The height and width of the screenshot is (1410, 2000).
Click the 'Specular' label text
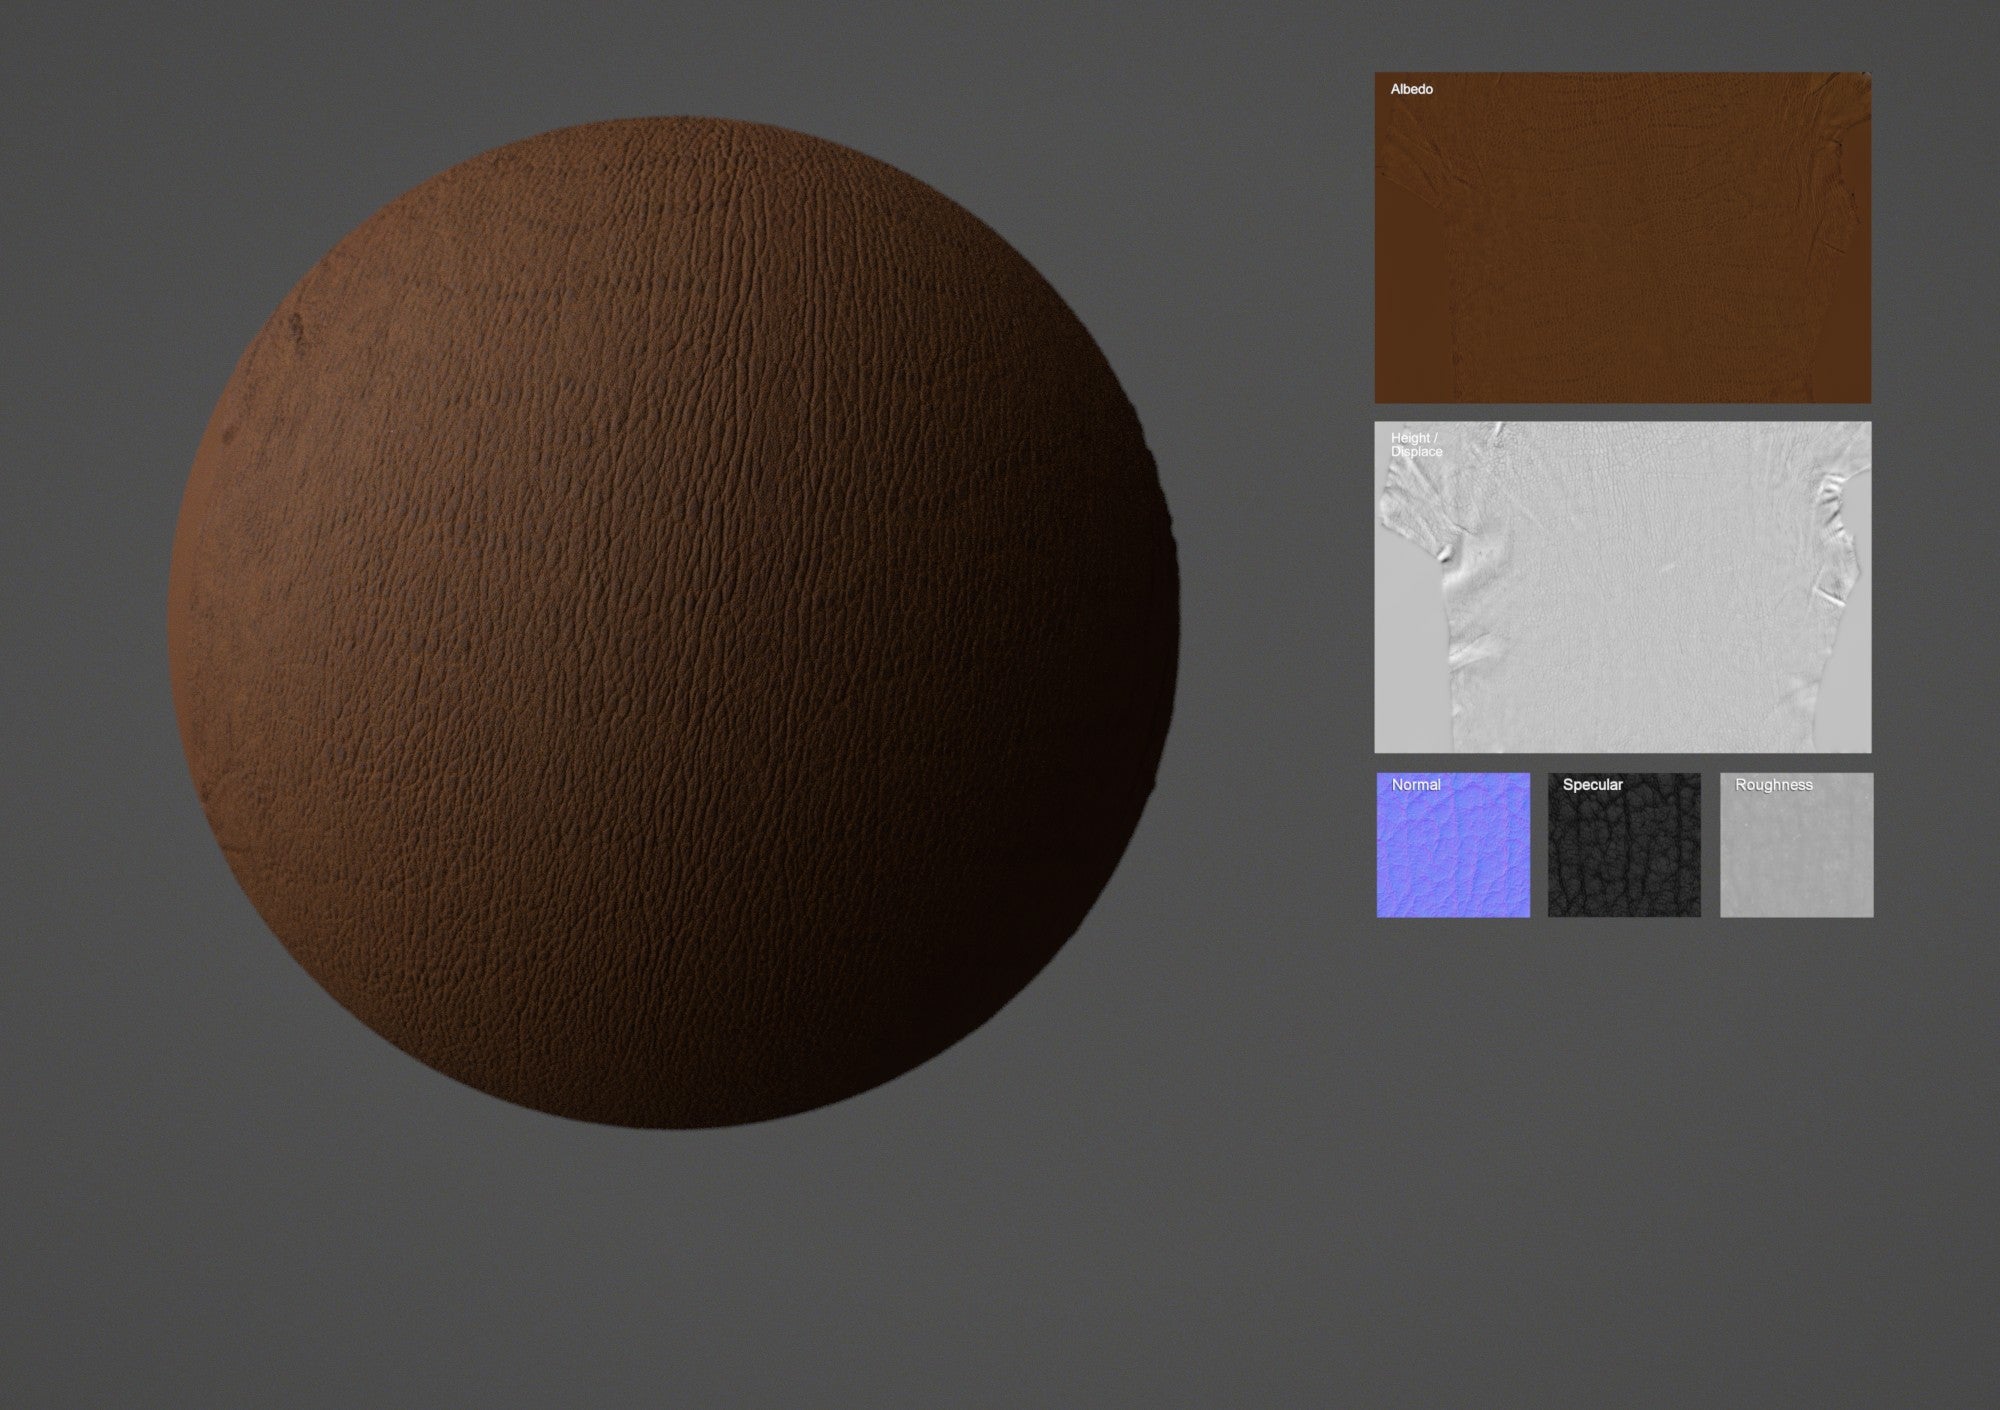tap(1592, 785)
